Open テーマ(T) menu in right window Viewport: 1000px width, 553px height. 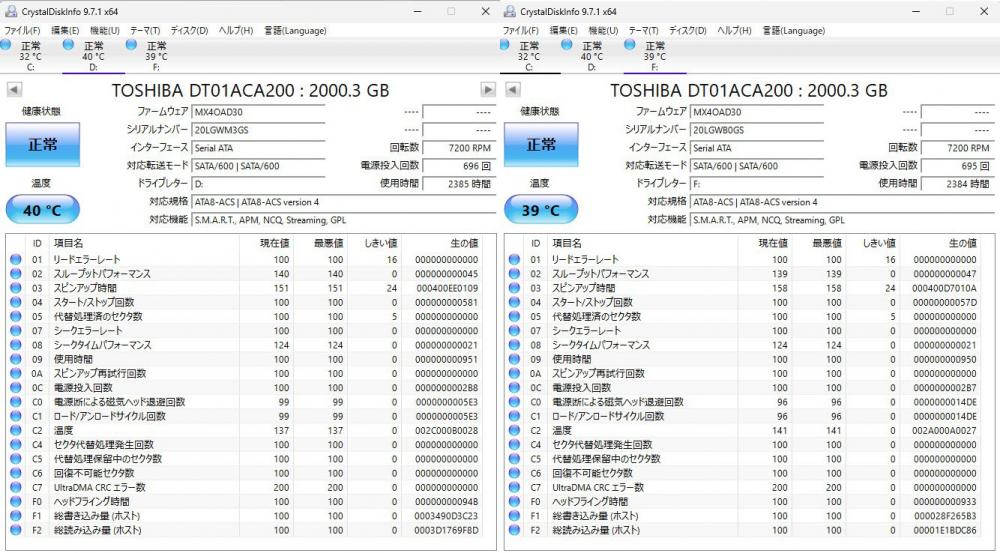click(x=643, y=31)
